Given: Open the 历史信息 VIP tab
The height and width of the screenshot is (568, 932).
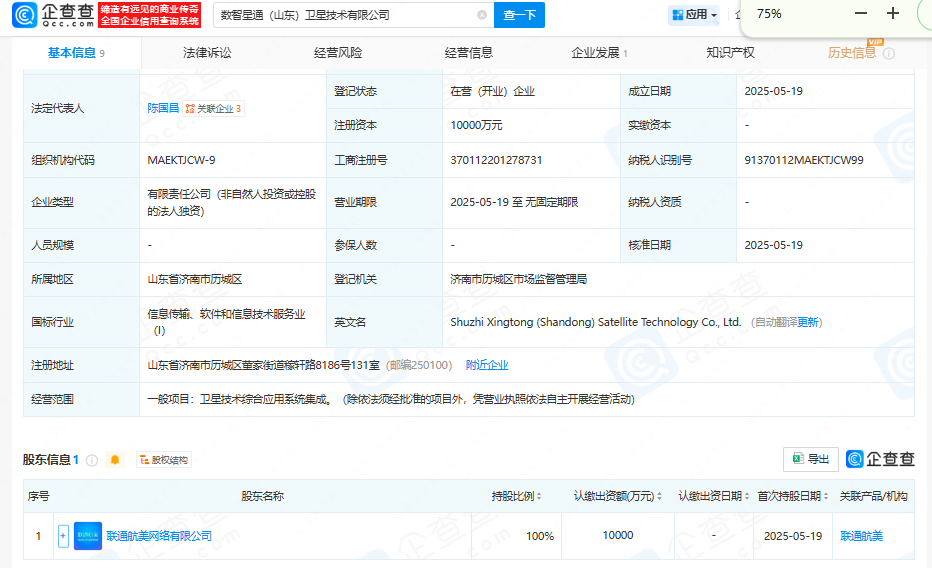Looking at the screenshot, I should [852, 53].
